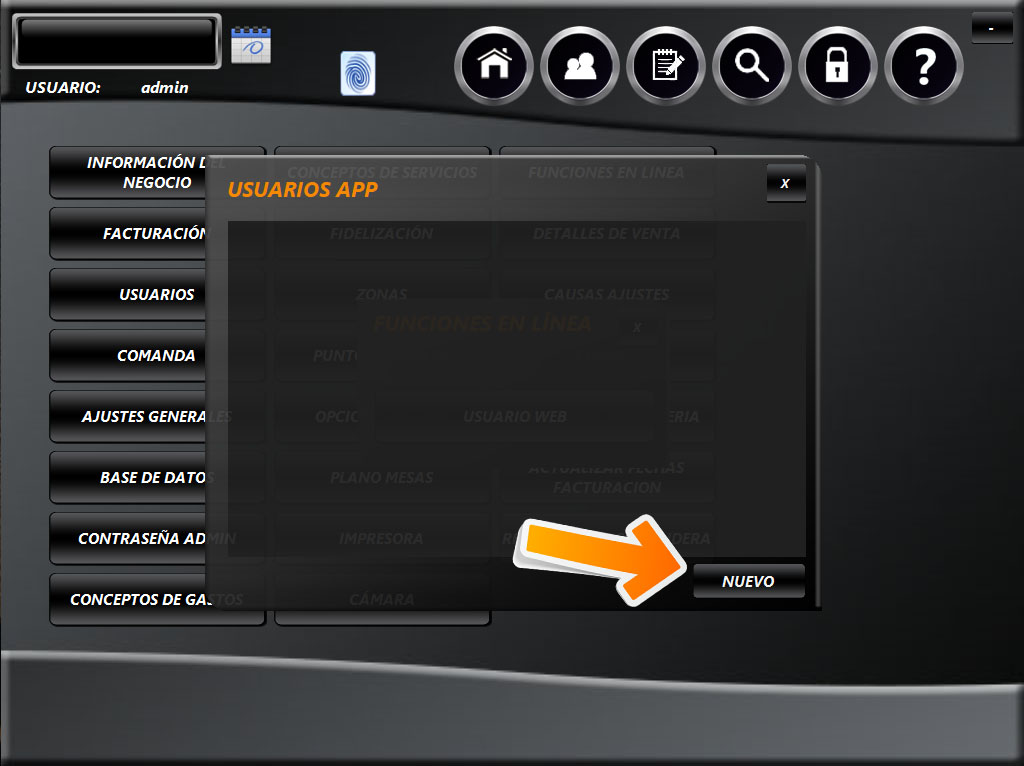The image size is (1024, 766).
Task: Click the black text box above USUARIO
Action: coord(117,41)
